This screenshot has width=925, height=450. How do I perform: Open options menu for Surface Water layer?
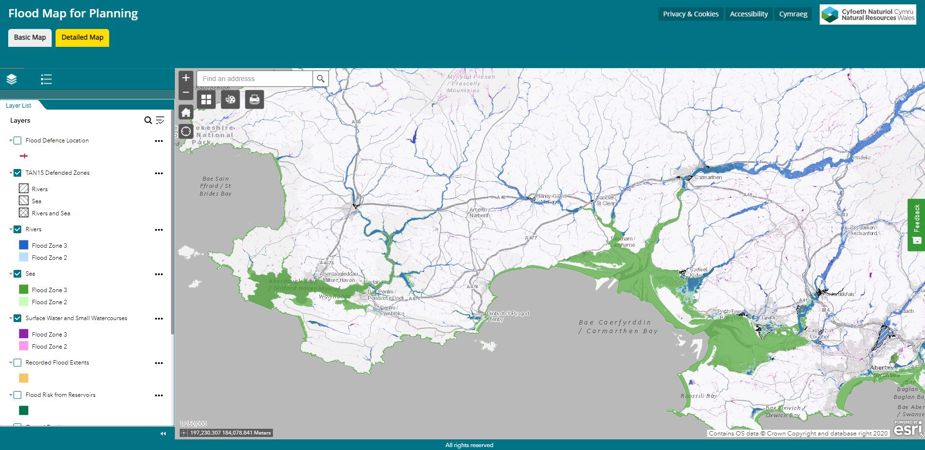[158, 318]
